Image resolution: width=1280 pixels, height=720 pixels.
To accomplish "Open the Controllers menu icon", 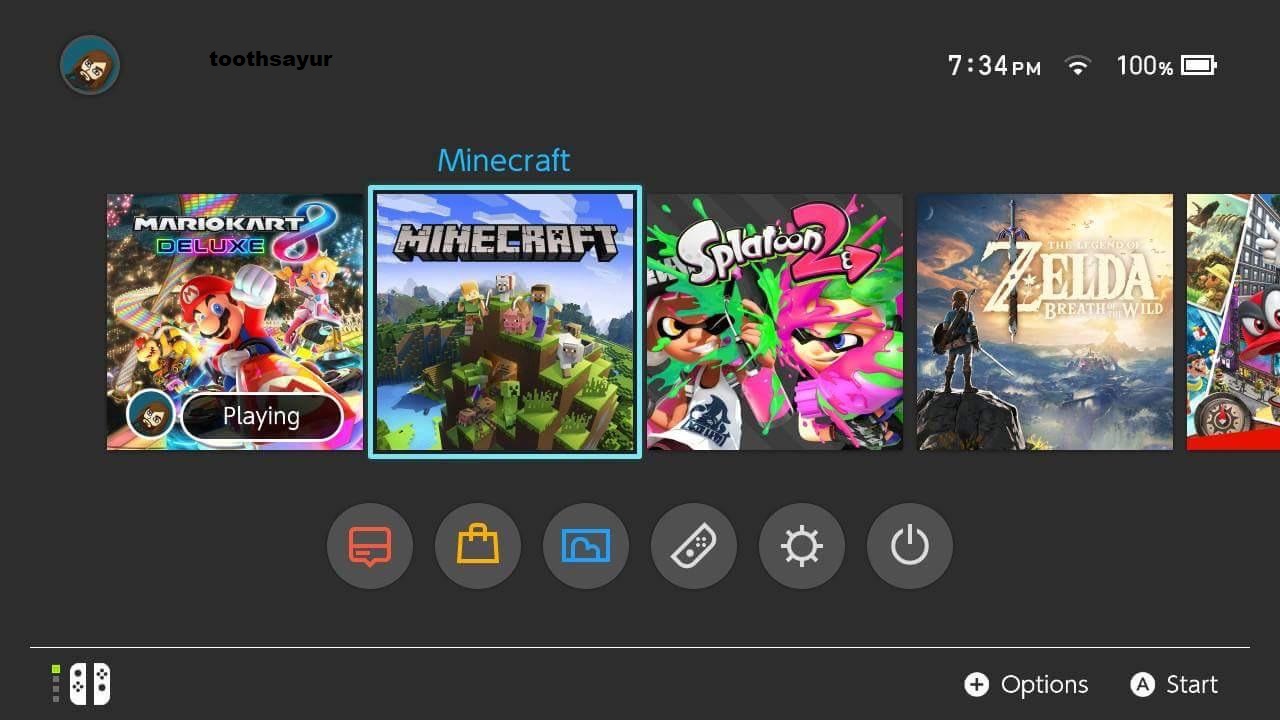I will [694, 546].
